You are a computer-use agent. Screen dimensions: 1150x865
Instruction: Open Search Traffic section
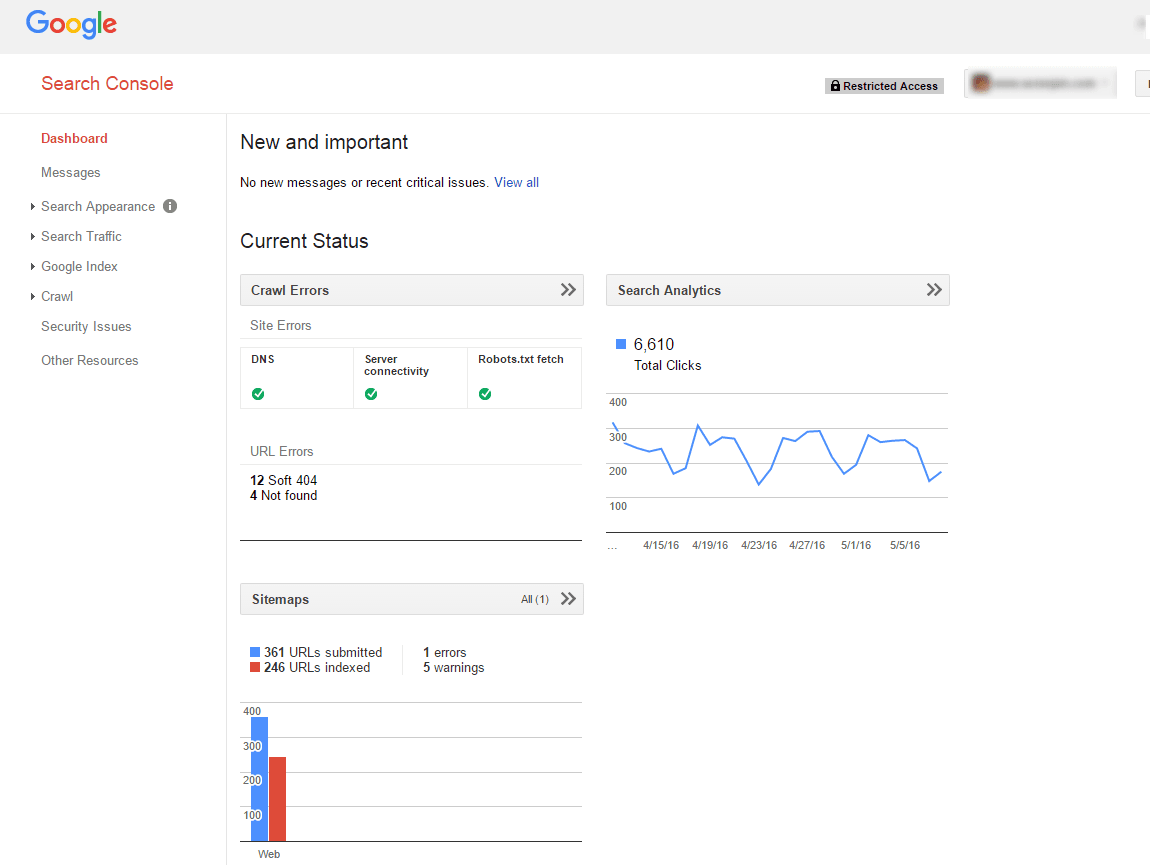tap(81, 236)
